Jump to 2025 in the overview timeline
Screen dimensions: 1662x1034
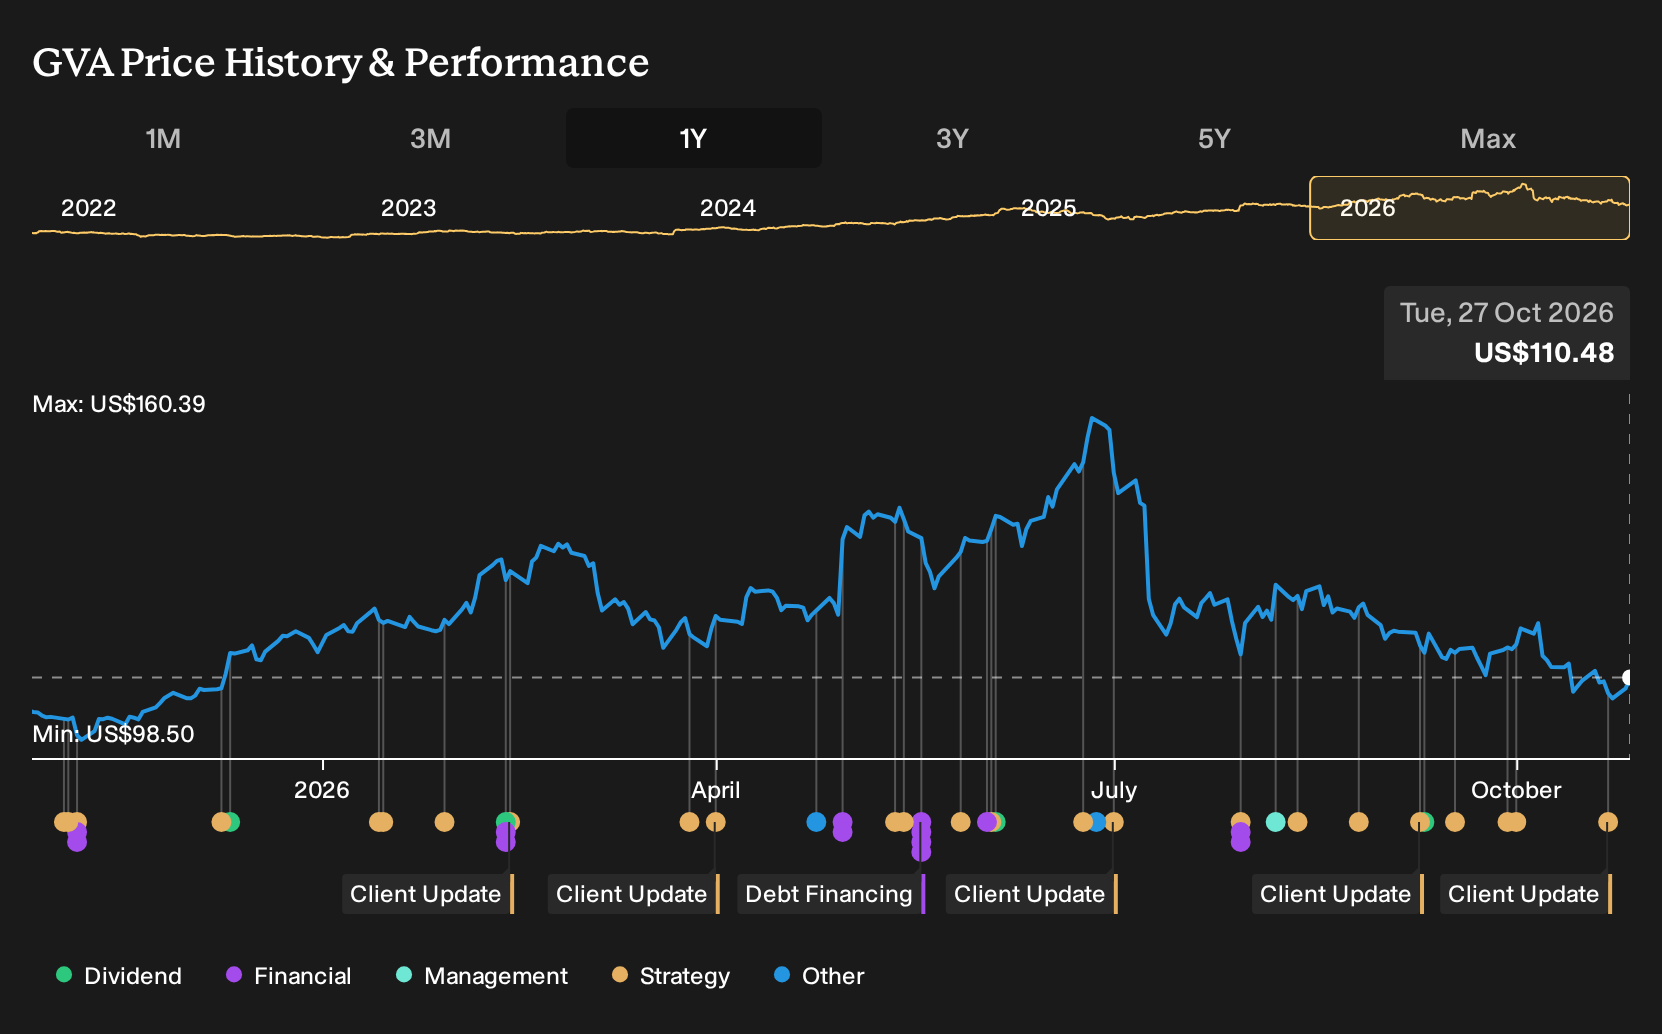tap(1048, 208)
